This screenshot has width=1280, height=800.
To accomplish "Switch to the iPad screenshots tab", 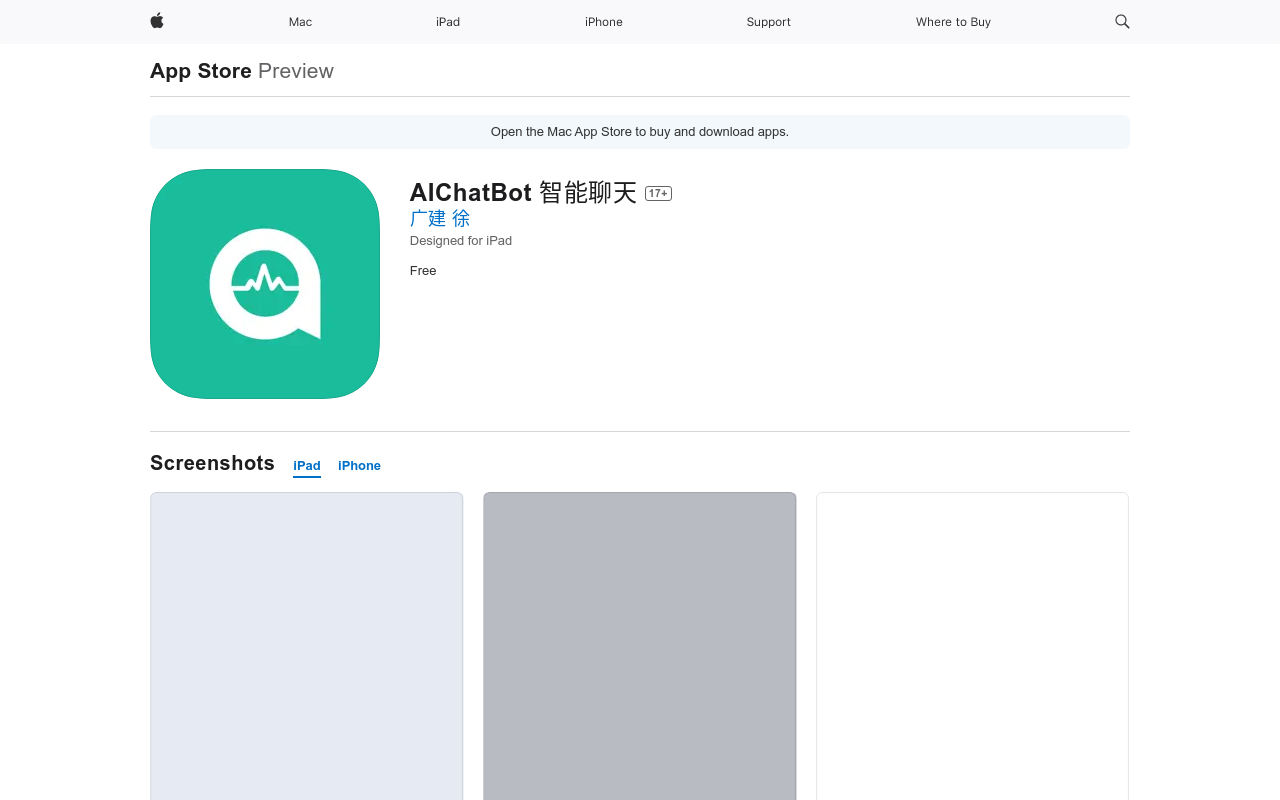I will tap(307, 466).
